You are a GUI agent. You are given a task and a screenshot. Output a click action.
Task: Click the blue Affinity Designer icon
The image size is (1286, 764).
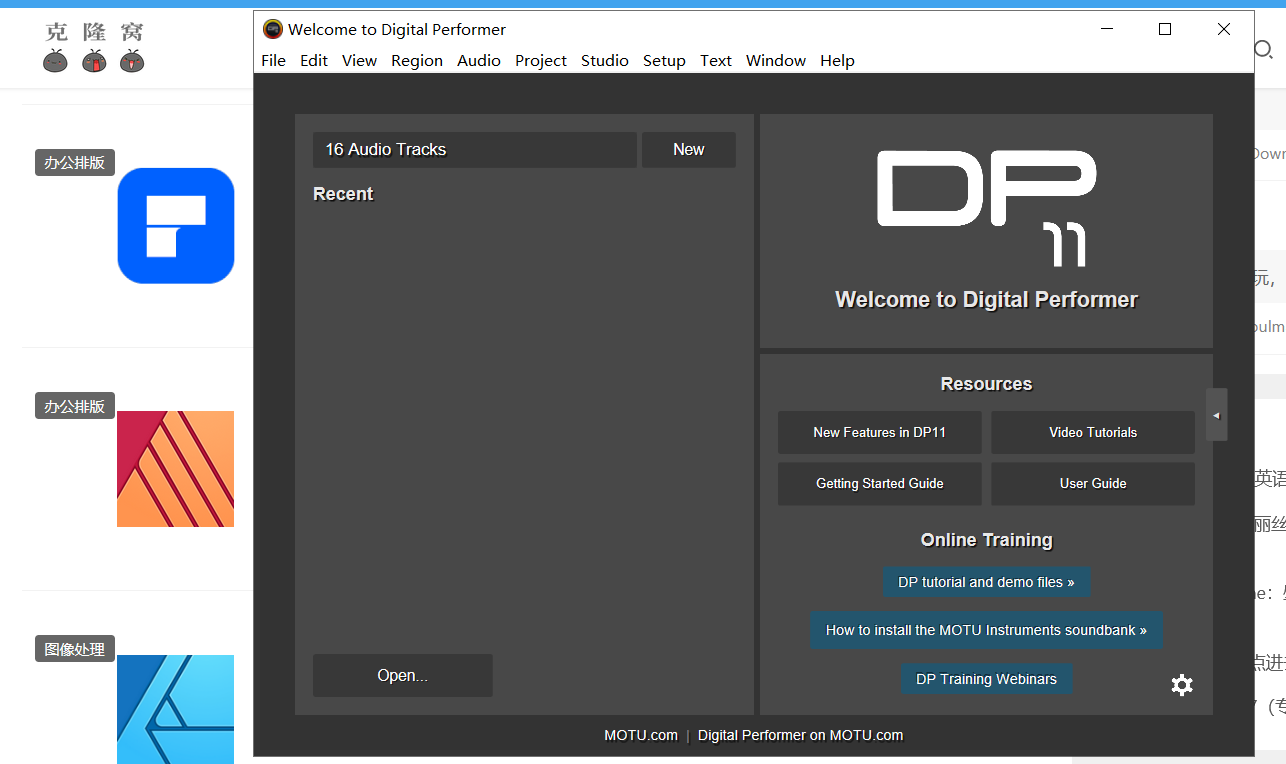coord(176,709)
